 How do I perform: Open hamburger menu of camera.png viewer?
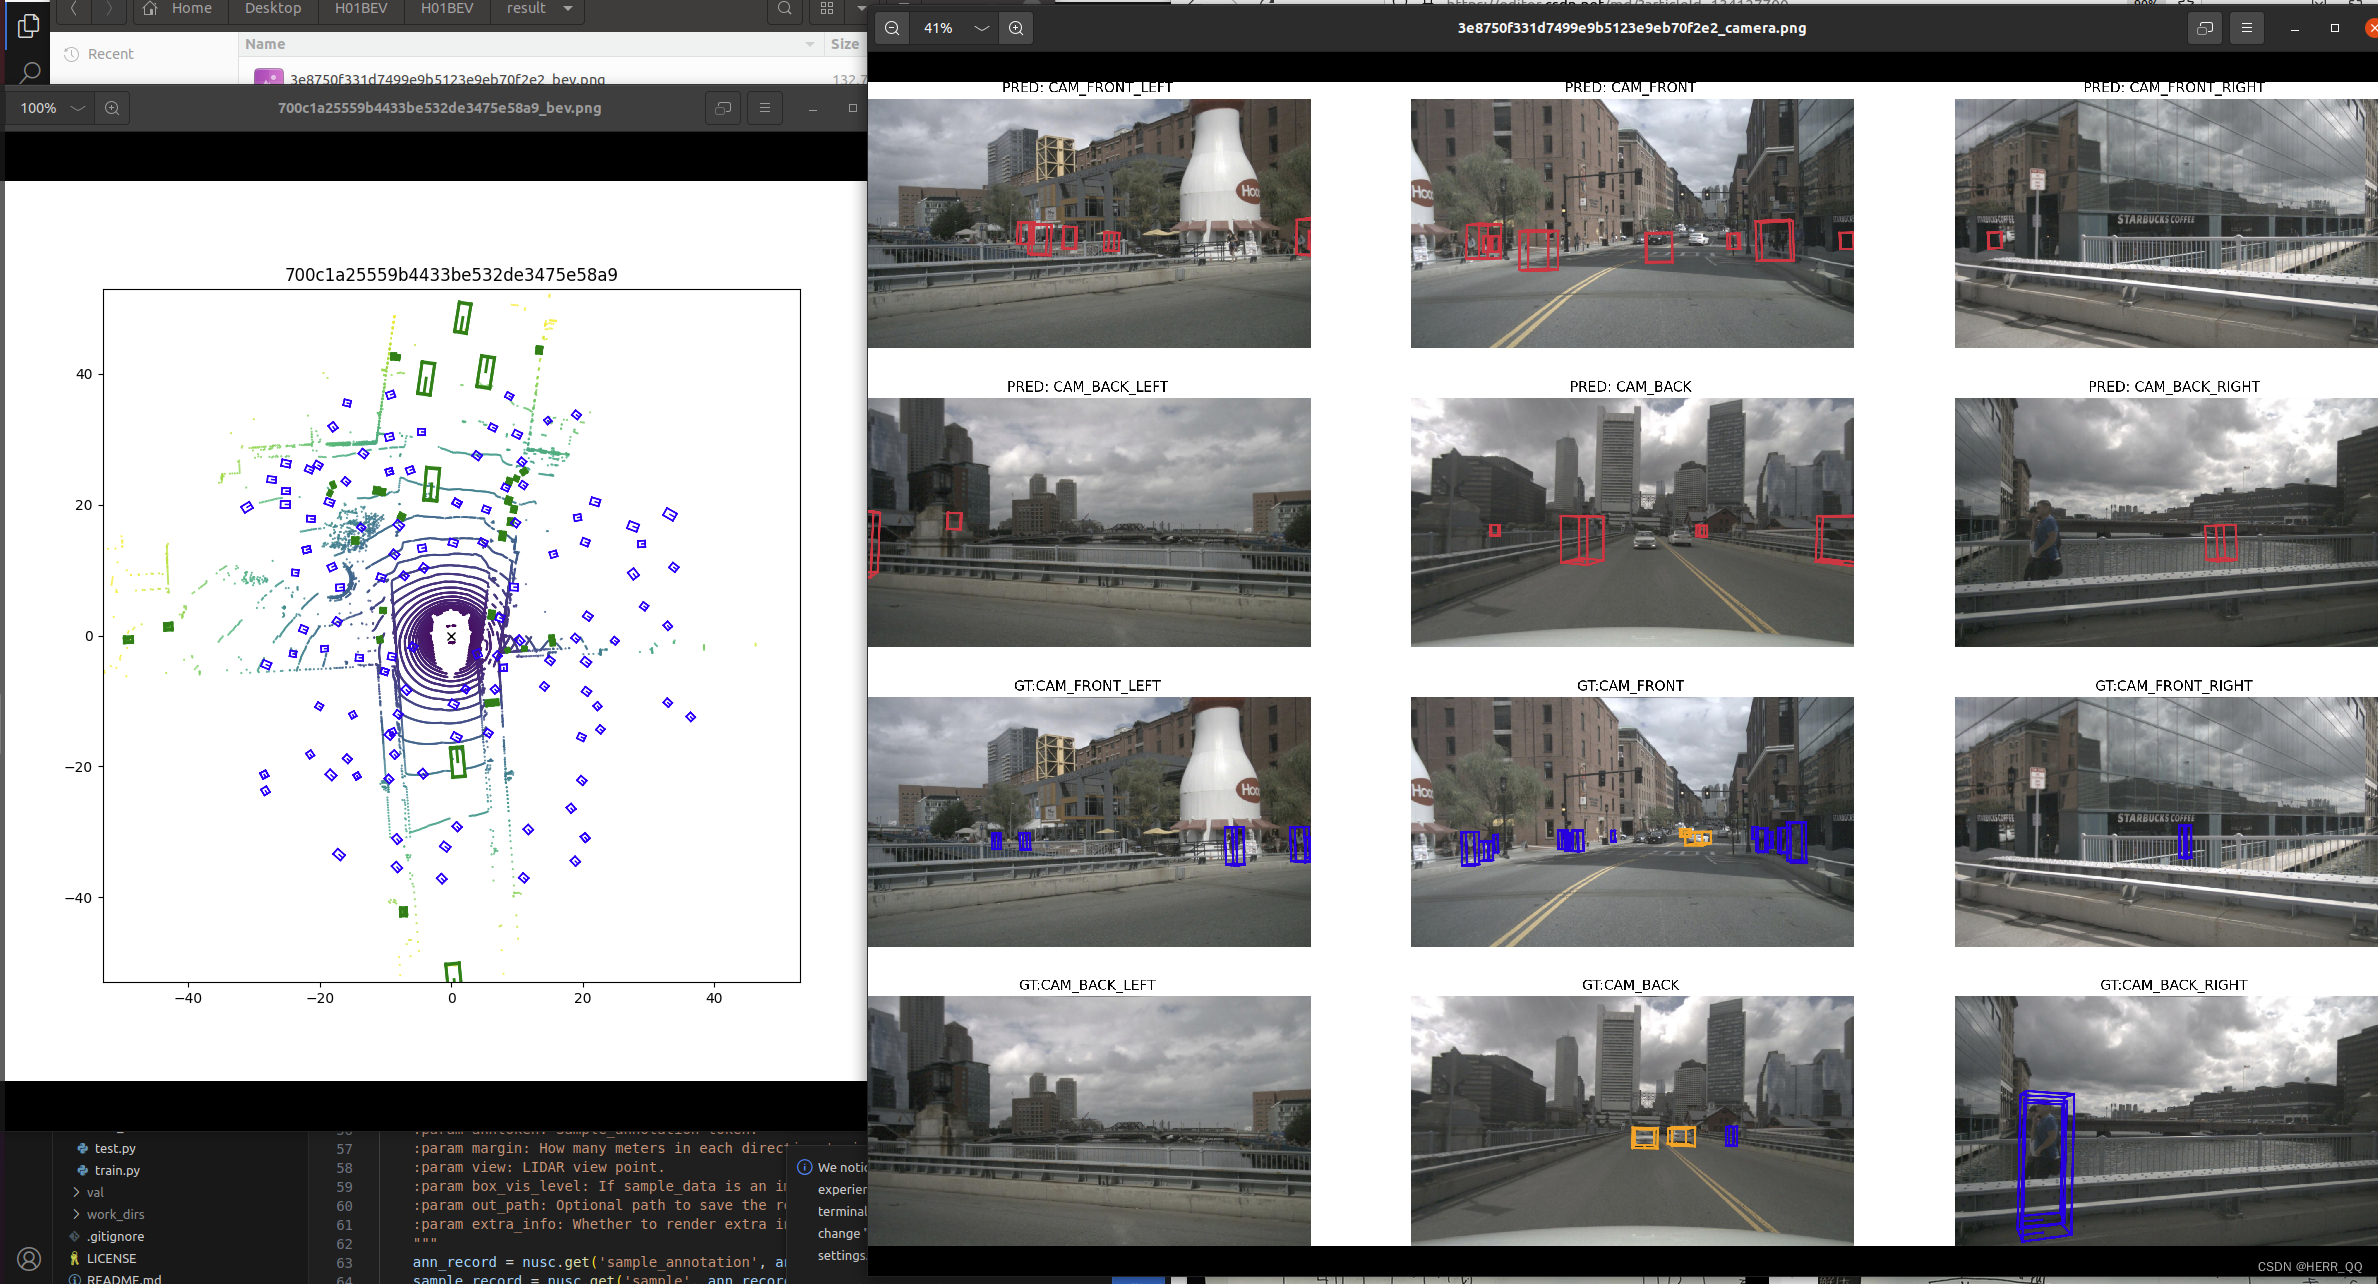(2246, 28)
